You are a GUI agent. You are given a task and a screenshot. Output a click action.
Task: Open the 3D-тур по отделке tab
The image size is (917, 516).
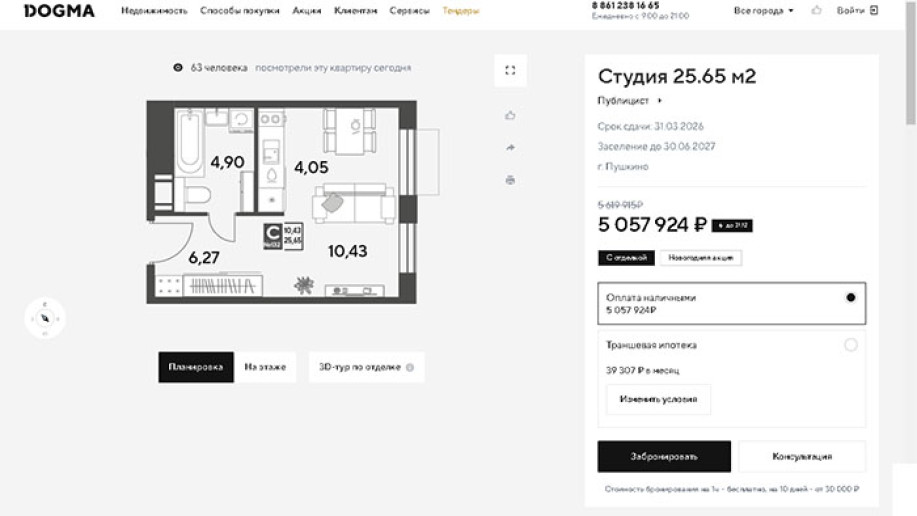click(366, 367)
